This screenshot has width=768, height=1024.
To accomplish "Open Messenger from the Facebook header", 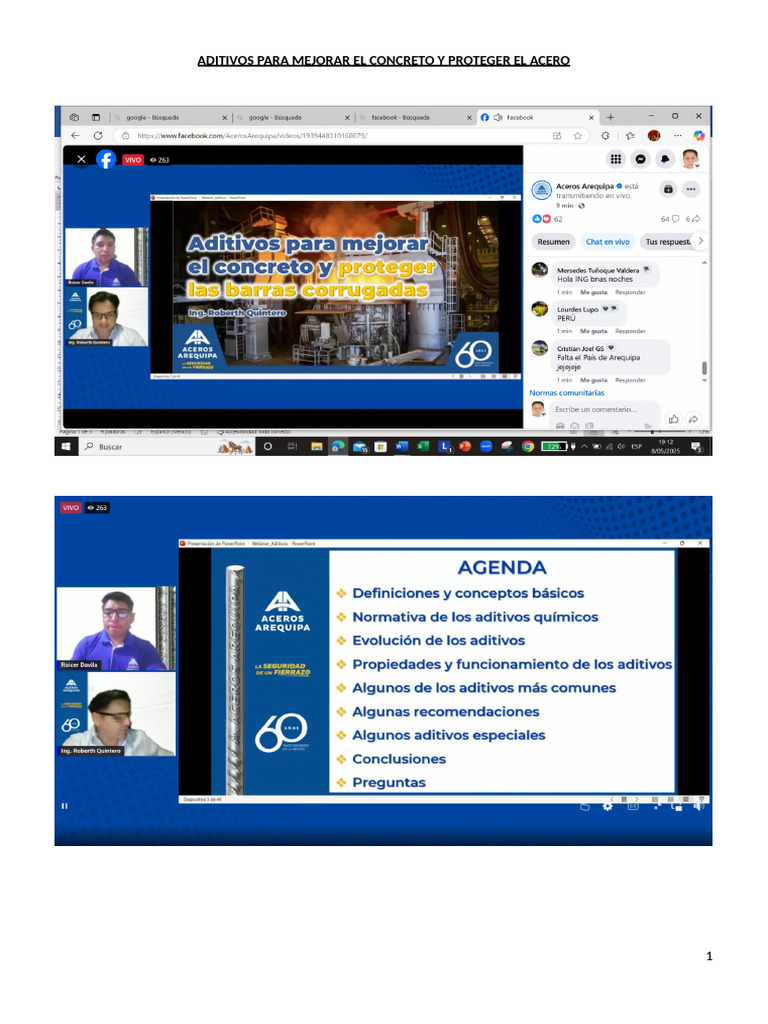I will pyautogui.click(x=641, y=159).
